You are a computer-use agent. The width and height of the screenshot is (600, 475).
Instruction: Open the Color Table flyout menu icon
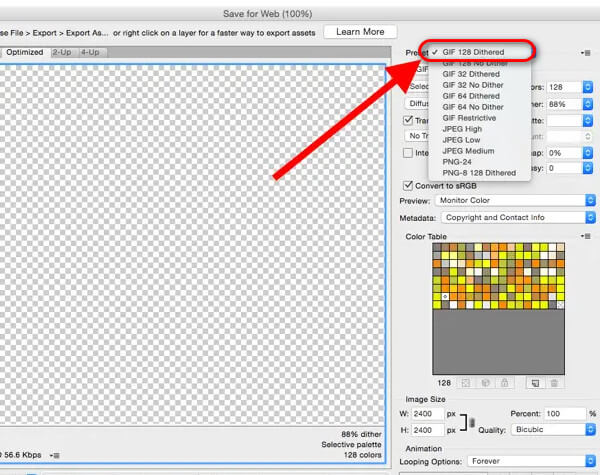[584, 237]
